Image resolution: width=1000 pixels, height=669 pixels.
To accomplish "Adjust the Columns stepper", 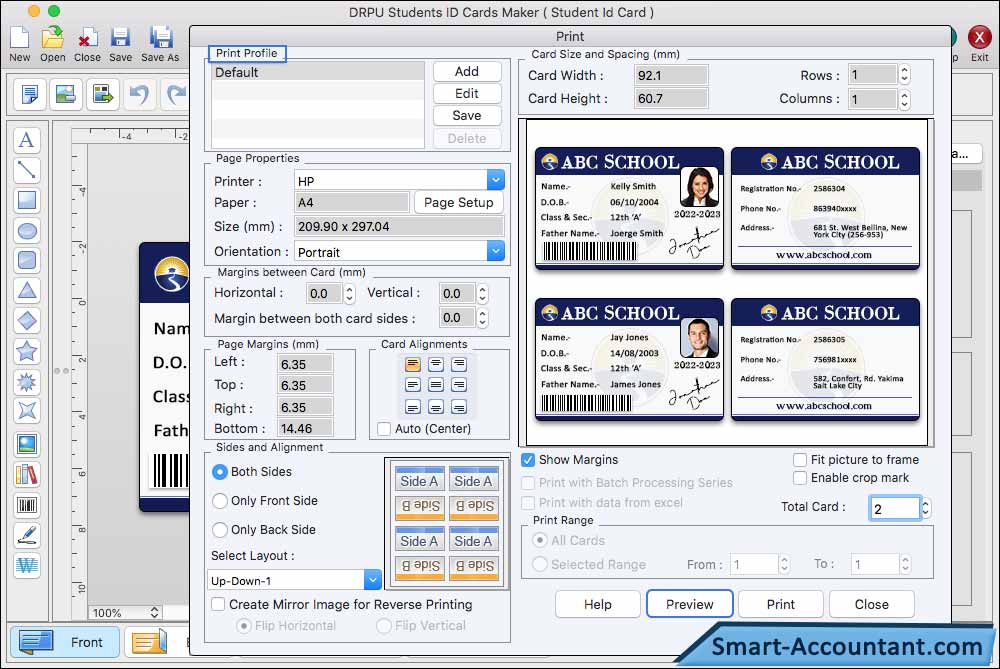I will [904, 99].
